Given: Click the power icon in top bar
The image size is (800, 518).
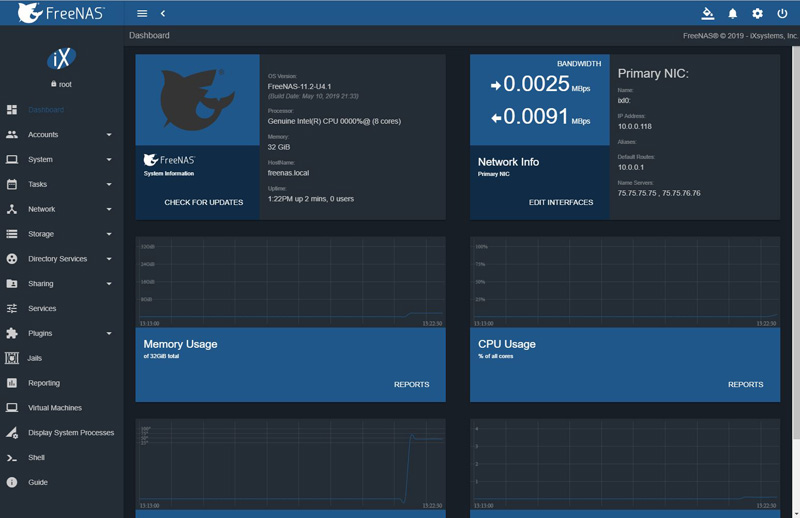Looking at the screenshot, I should [x=782, y=13].
